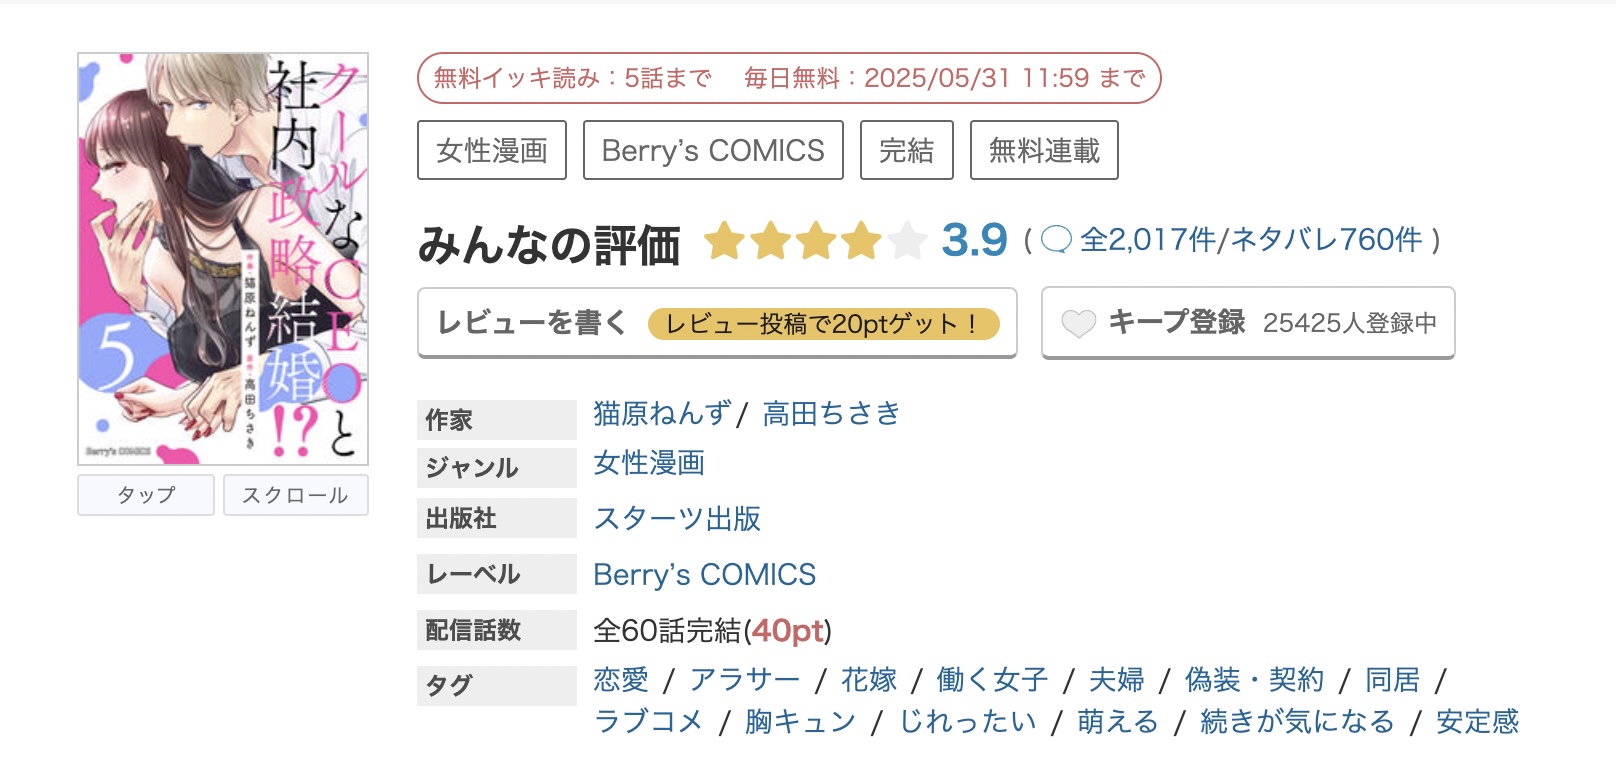Screen dimensions: 1616x774
Task: Click the heart icon beside キープ登録
Action: (1078, 323)
